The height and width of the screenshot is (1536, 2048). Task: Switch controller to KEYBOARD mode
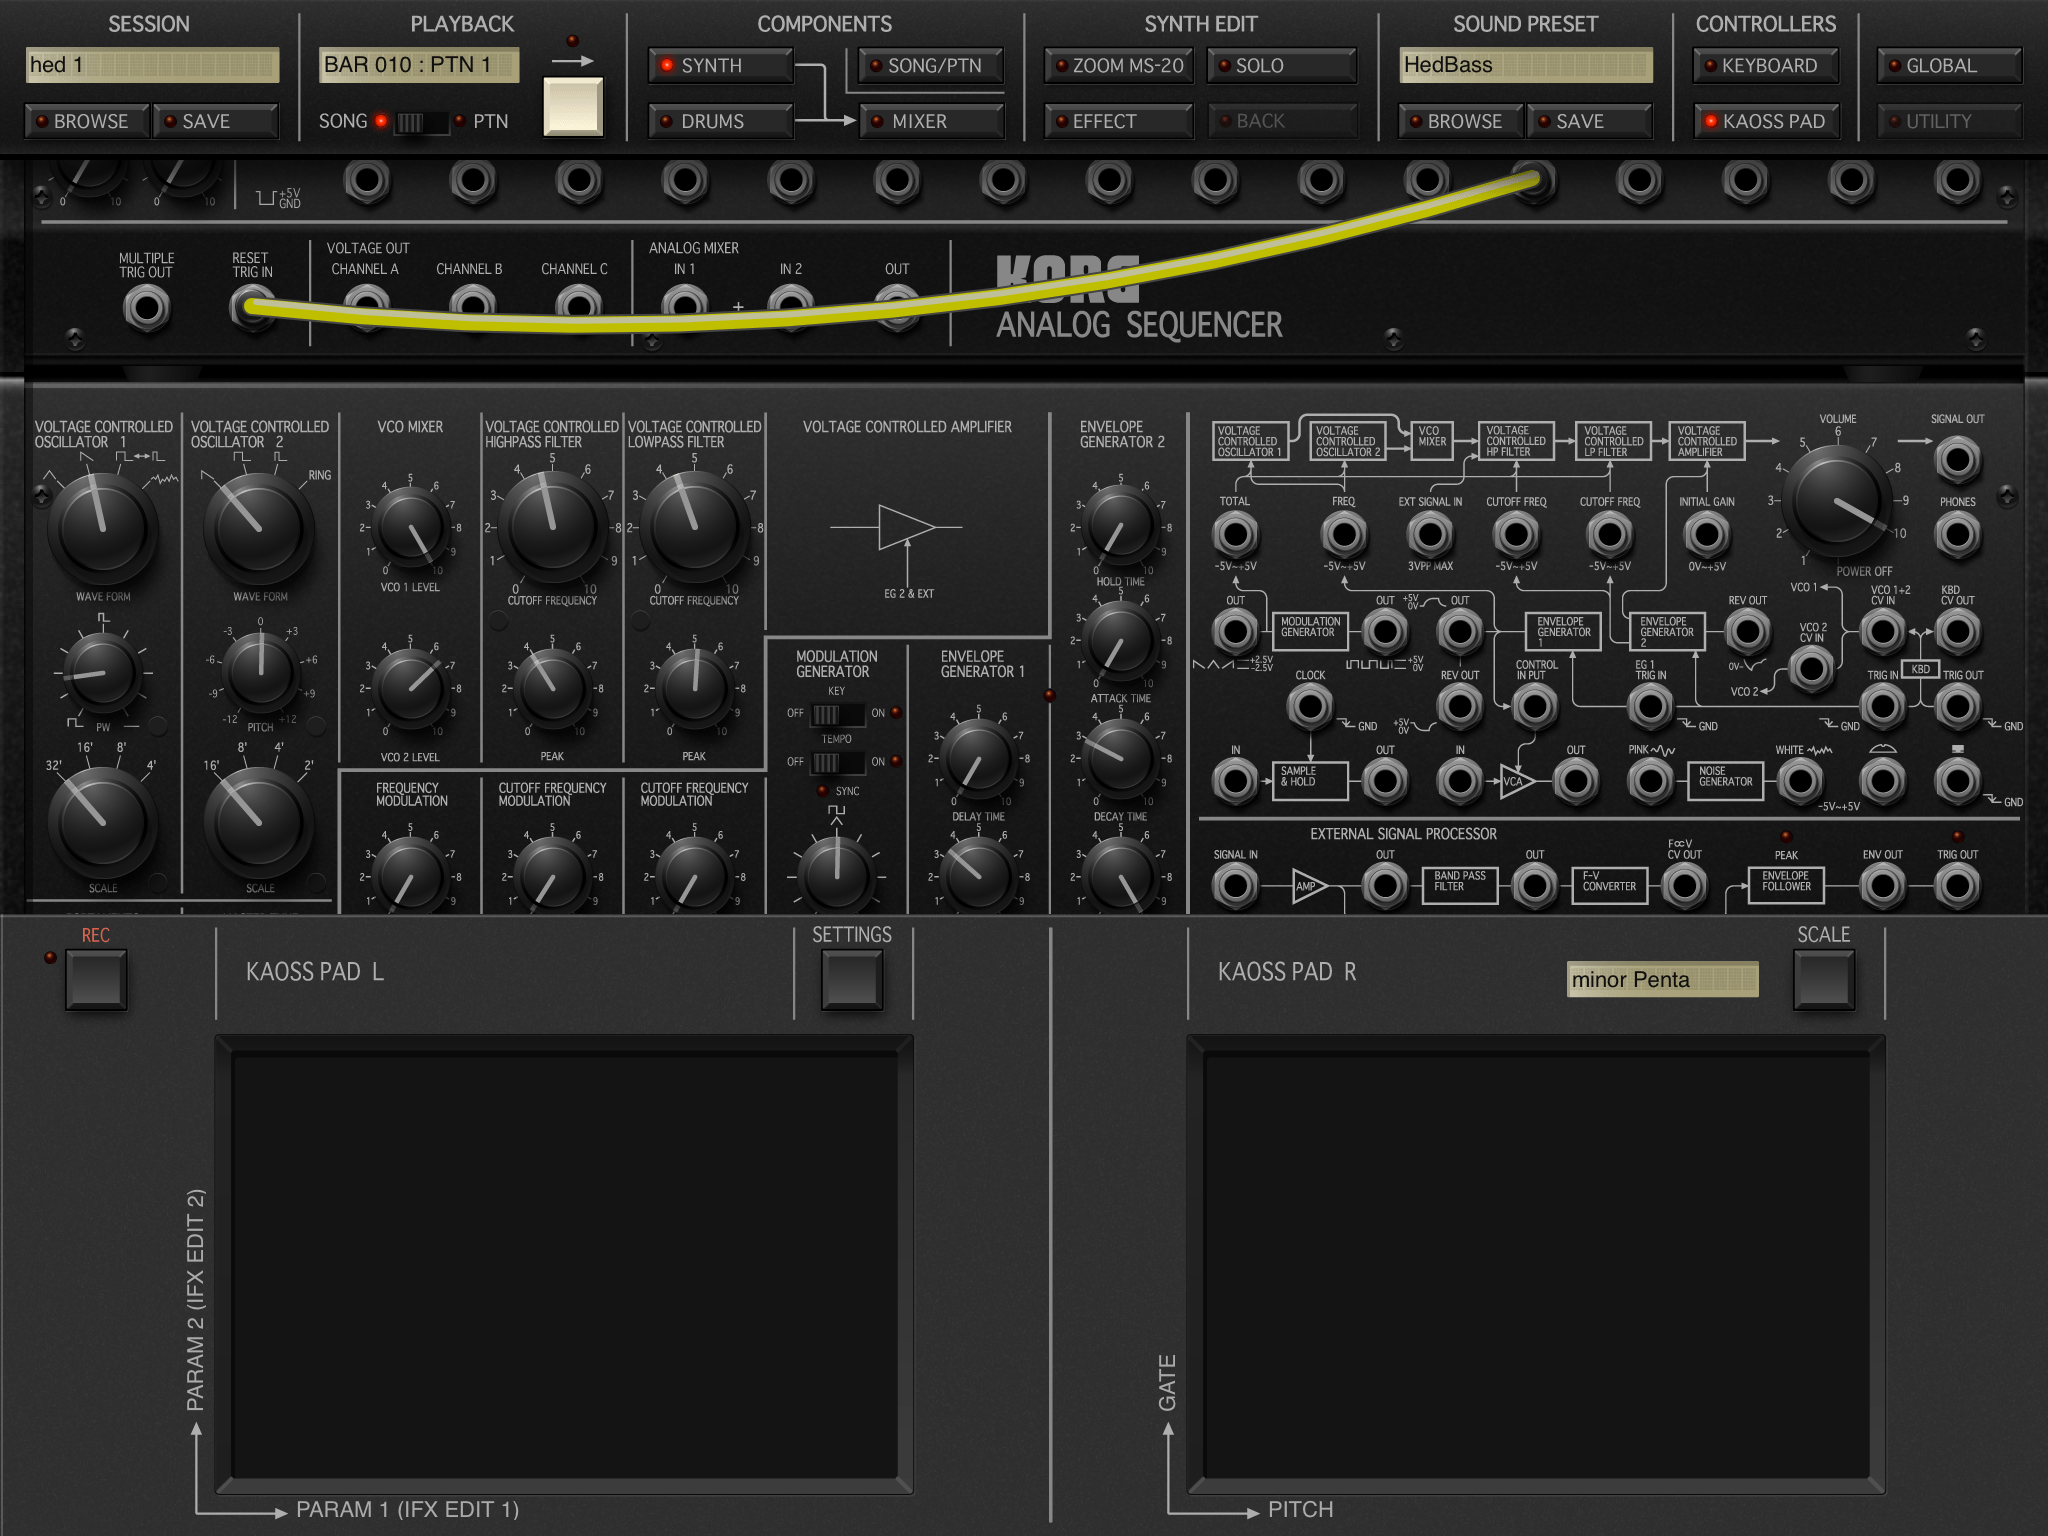[1765, 66]
